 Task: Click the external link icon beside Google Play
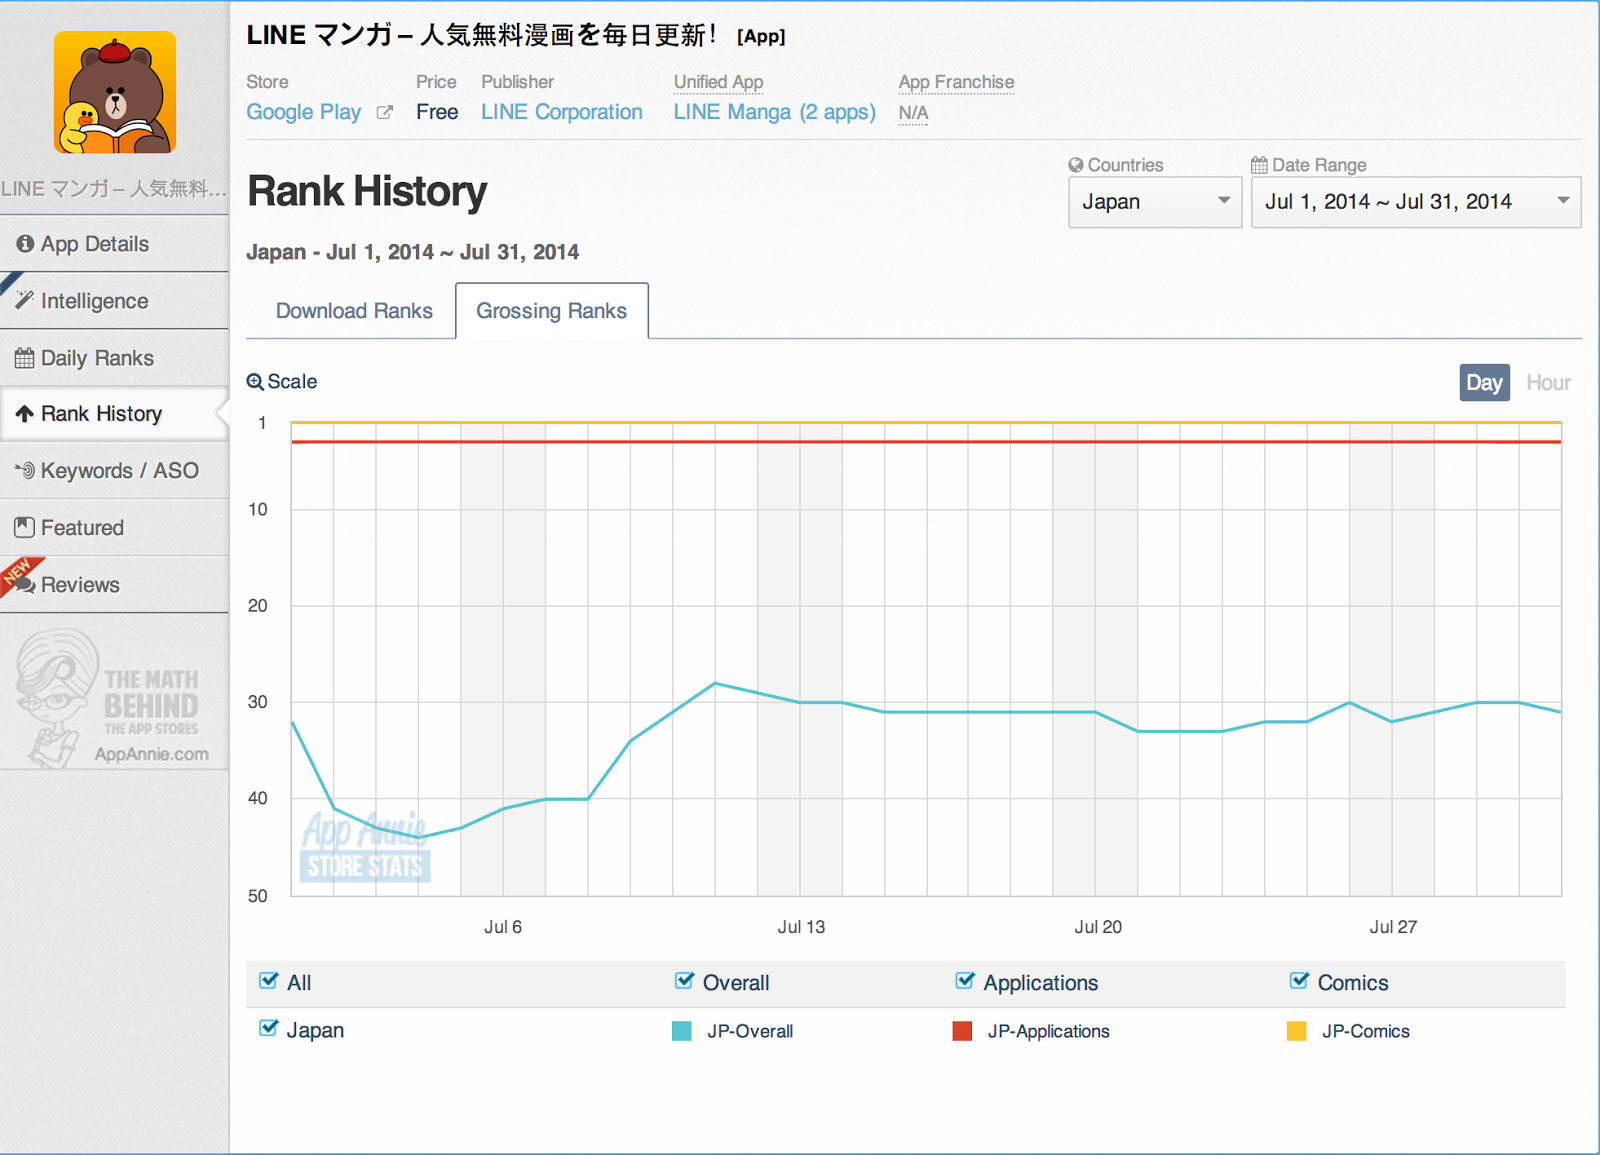pos(384,112)
